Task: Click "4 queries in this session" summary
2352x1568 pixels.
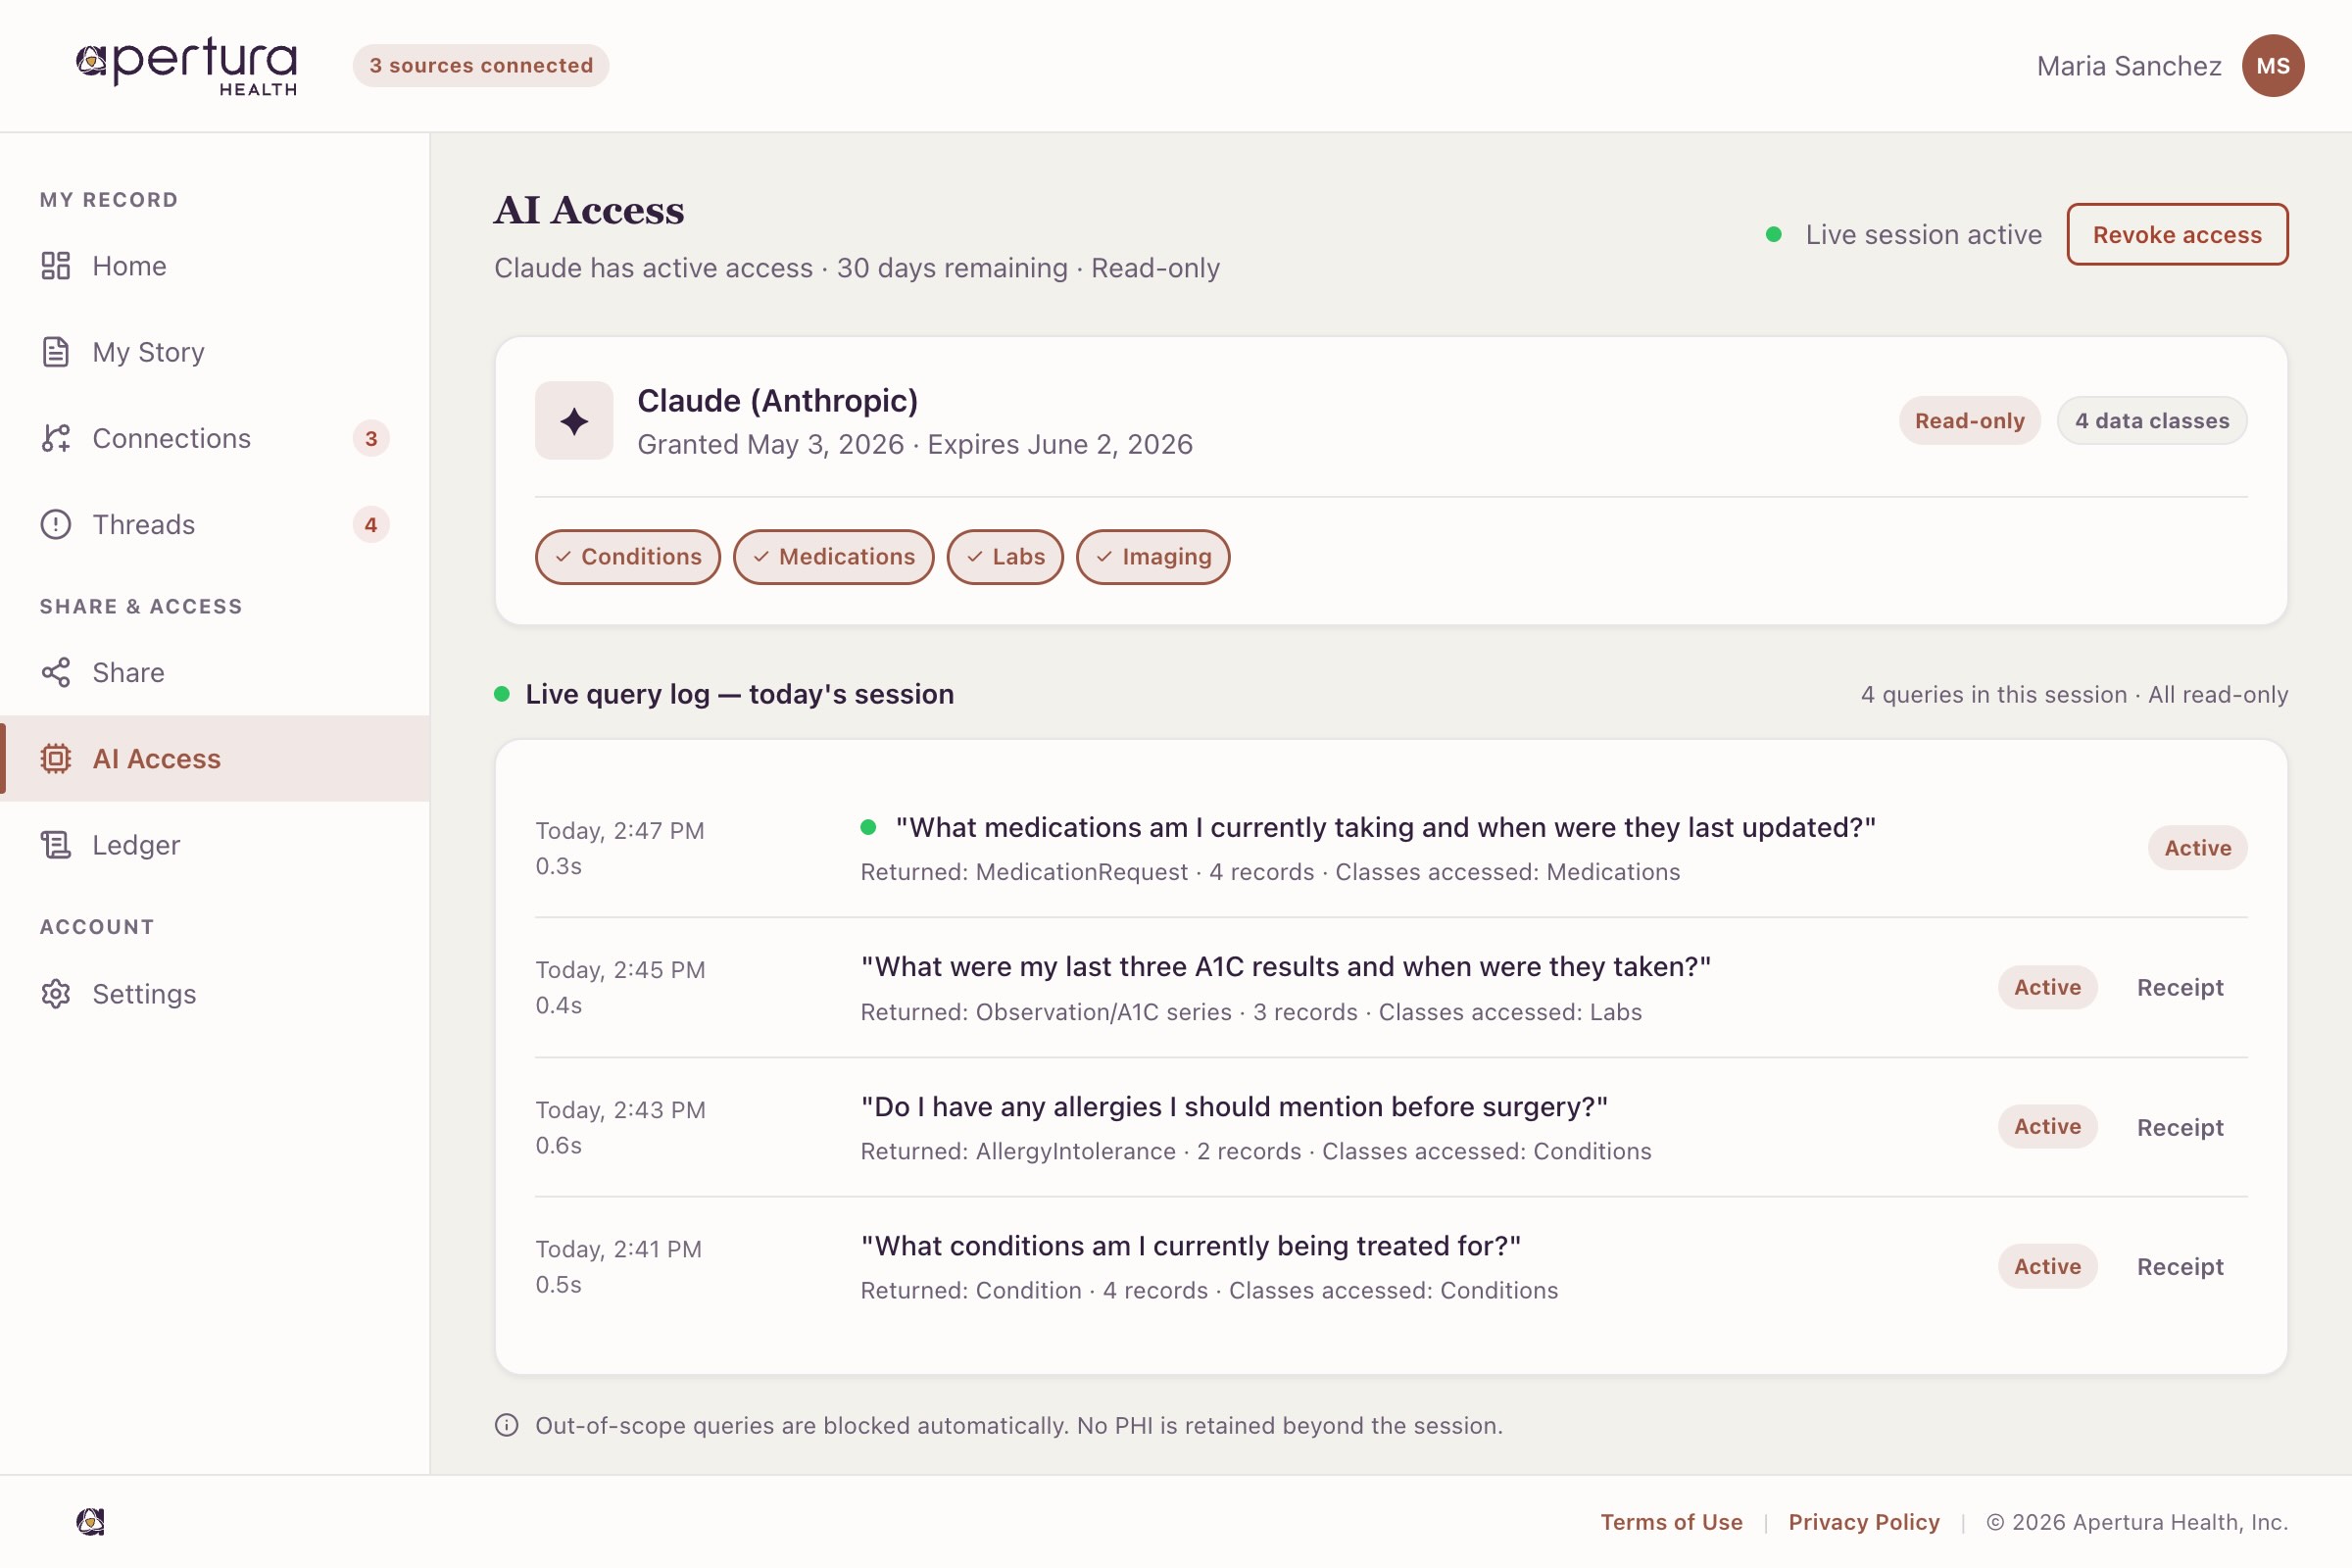Action: coord(2074,694)
